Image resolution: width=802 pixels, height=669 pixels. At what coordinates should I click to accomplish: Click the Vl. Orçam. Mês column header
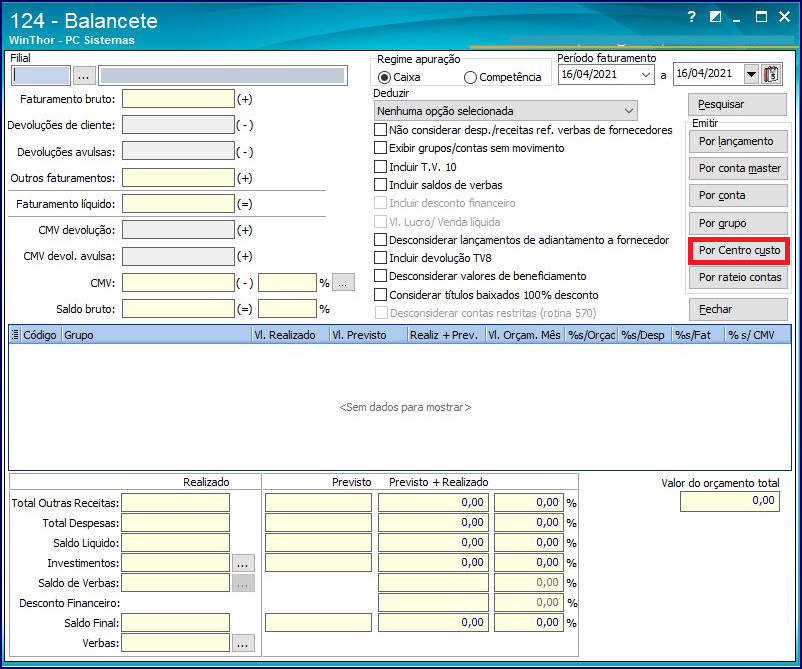coord(524,335)
